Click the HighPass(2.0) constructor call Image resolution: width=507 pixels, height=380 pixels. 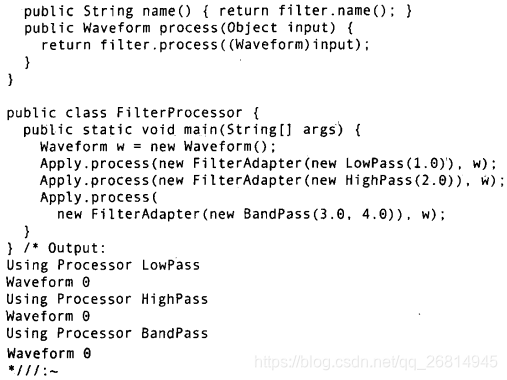[401, 180]
